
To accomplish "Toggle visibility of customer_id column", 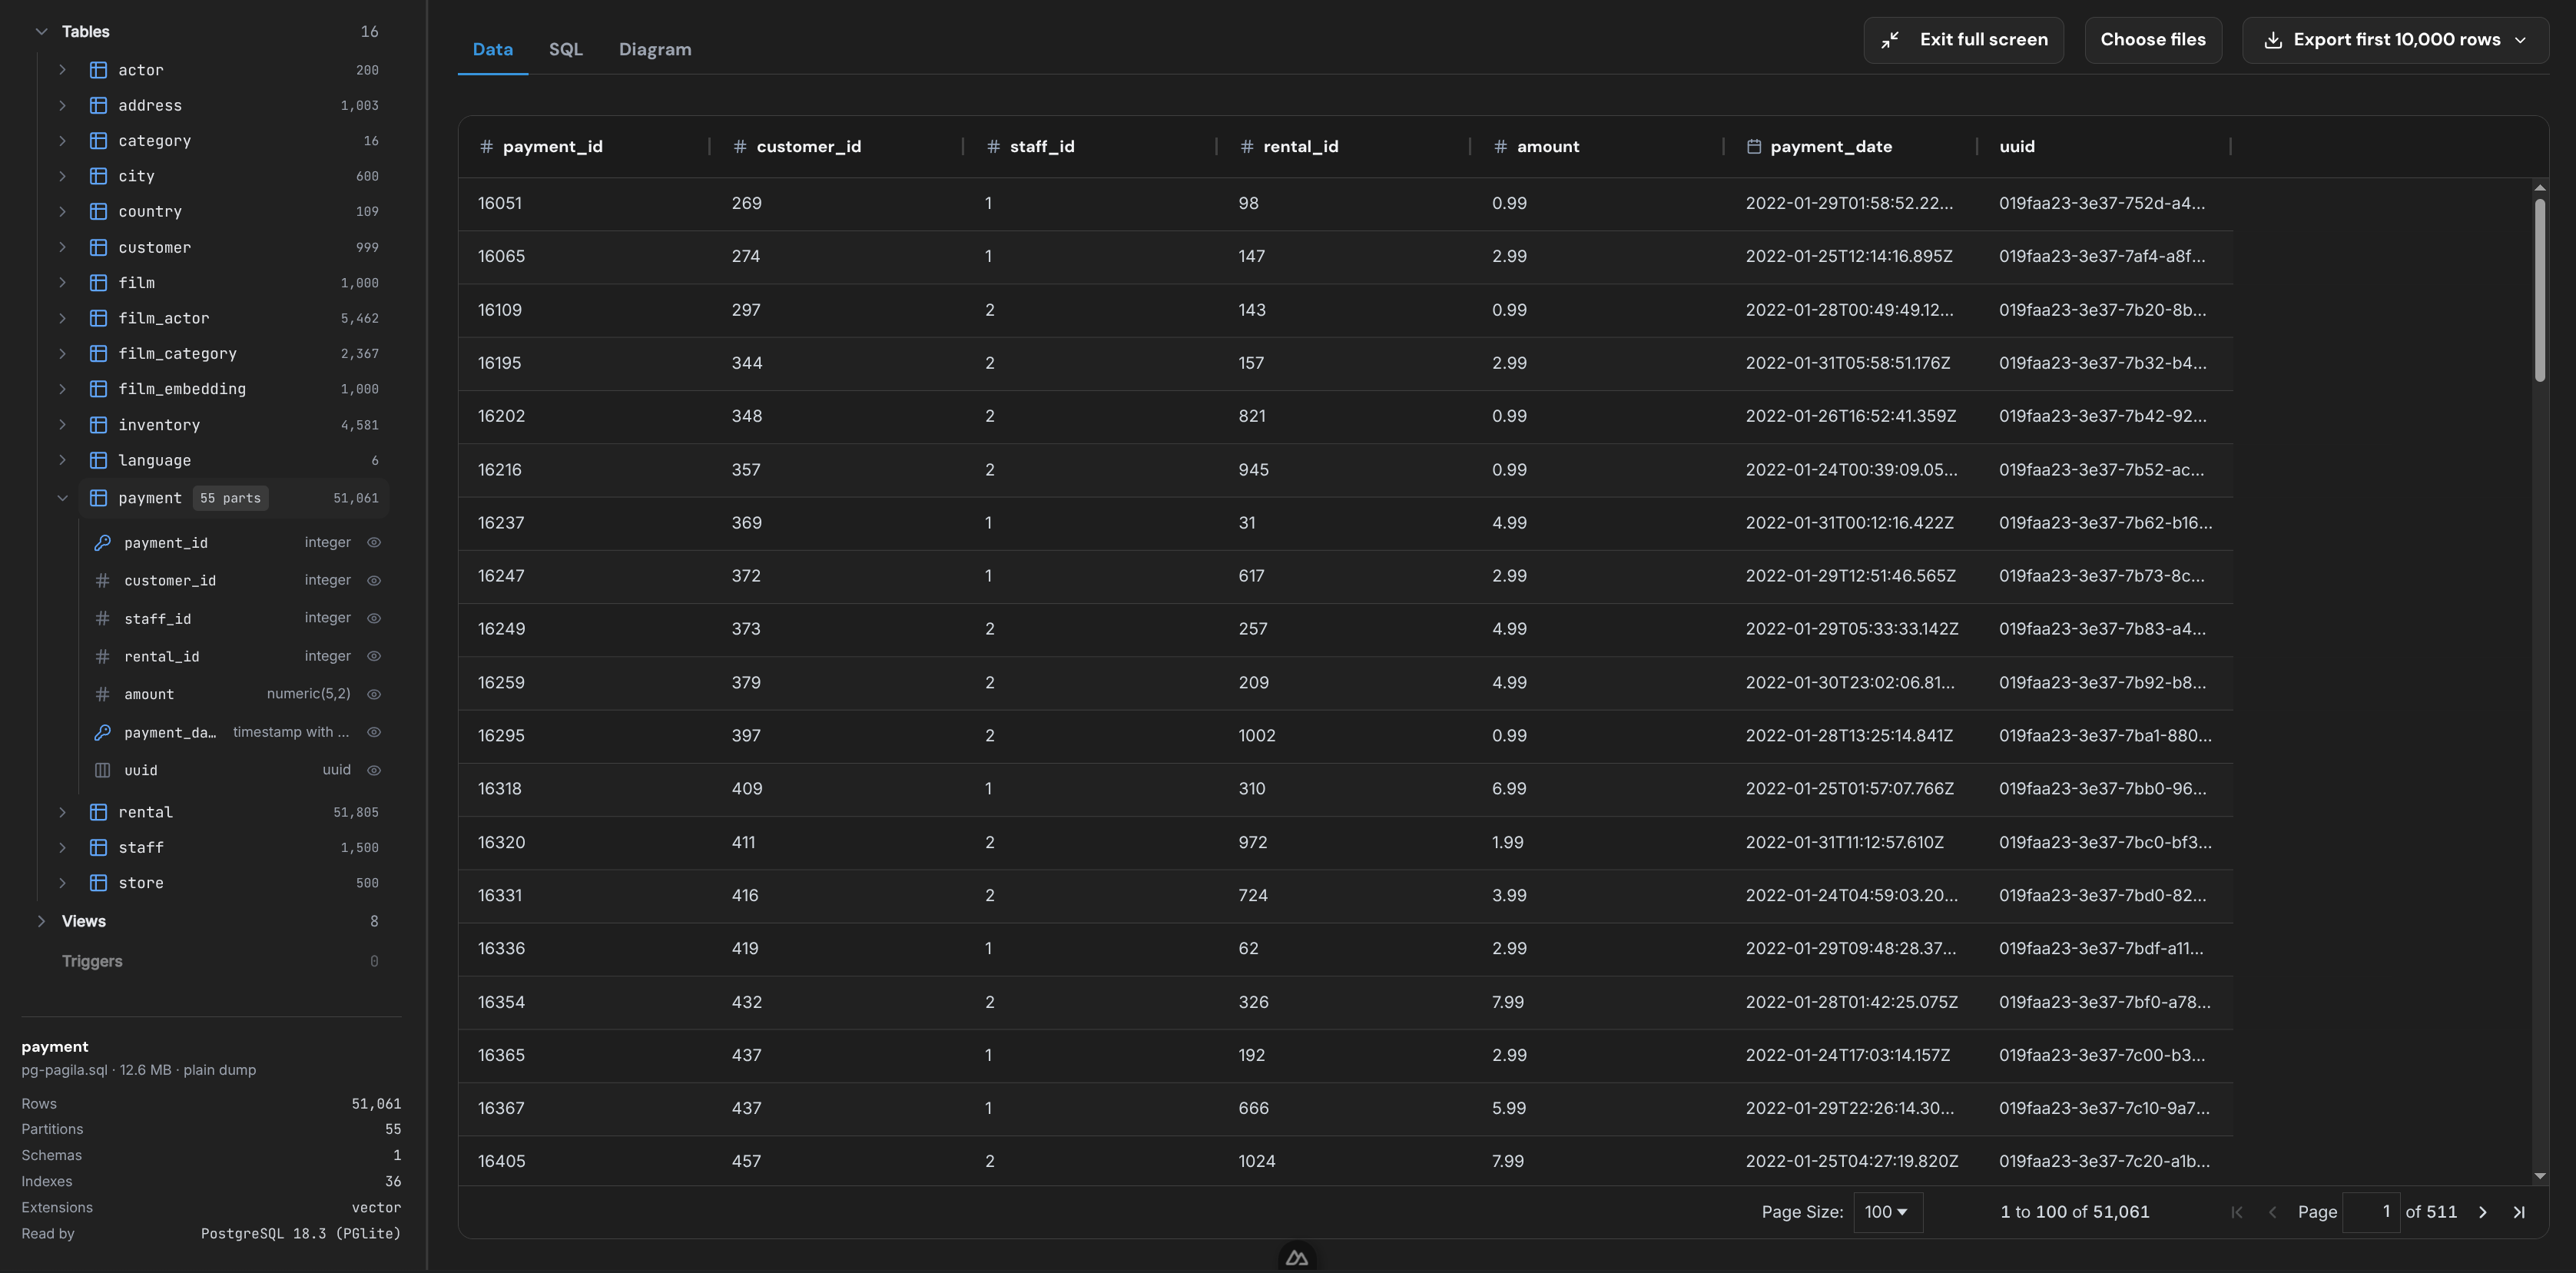I will pos(374,580).
